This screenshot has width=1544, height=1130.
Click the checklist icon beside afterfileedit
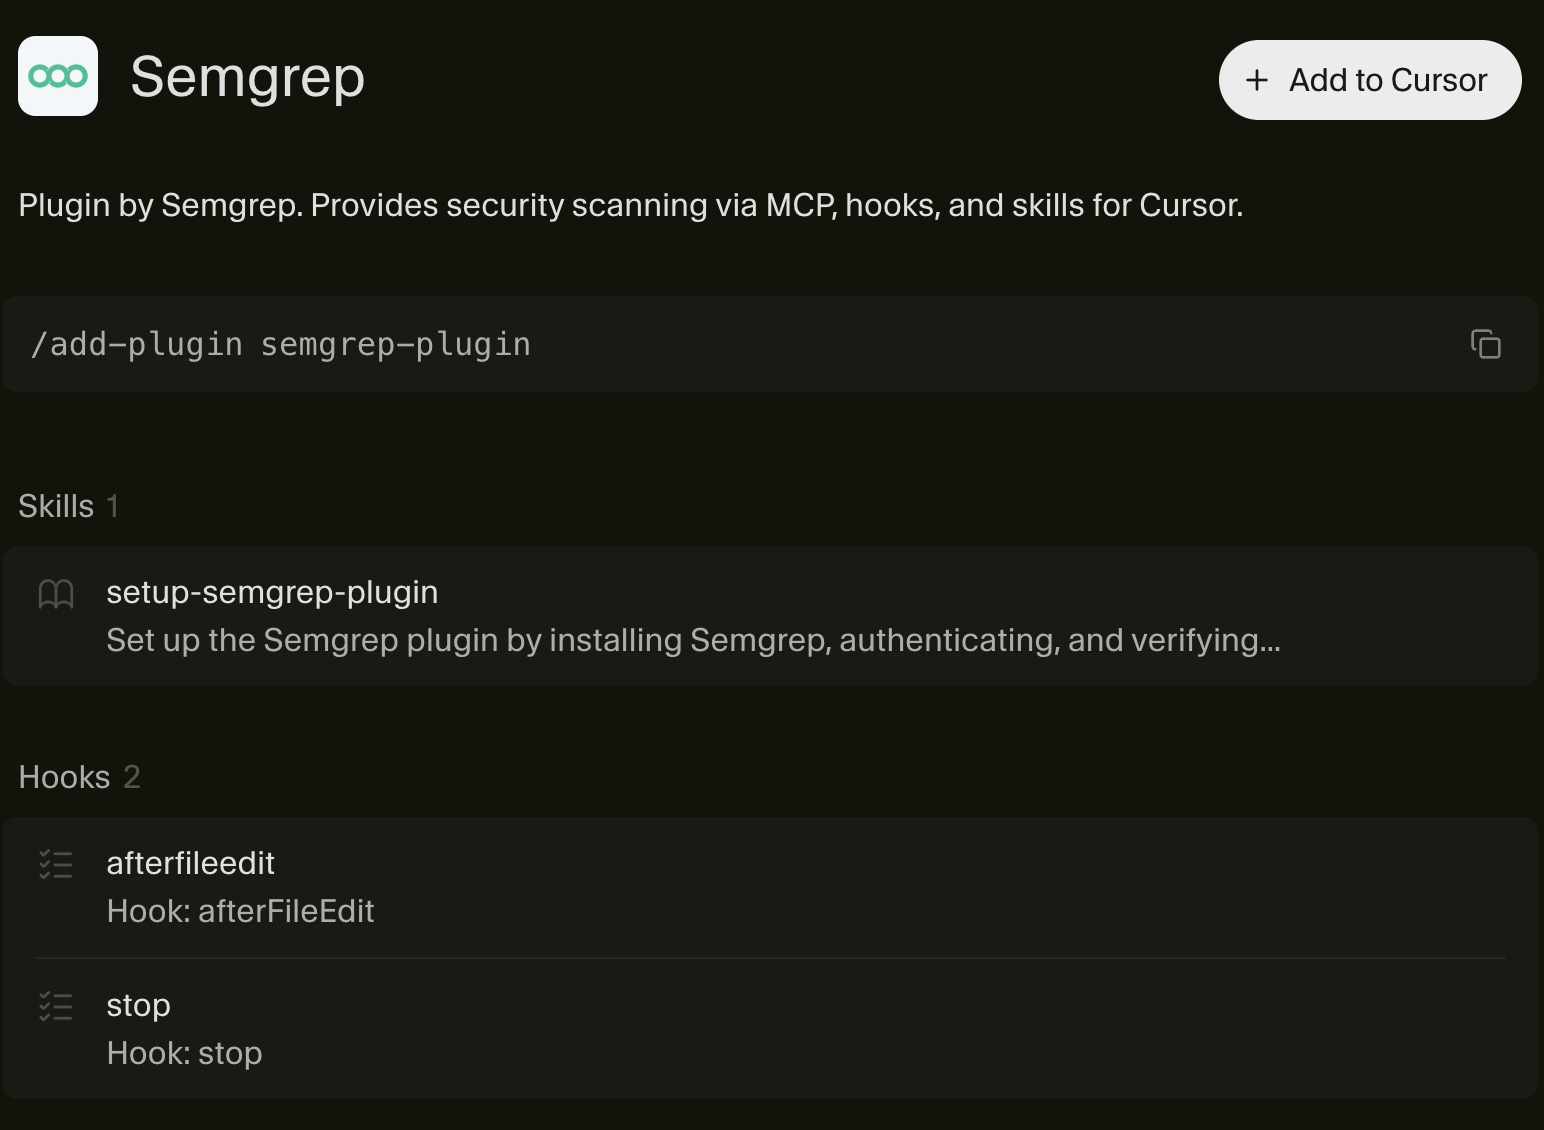(x=56, y=864)
